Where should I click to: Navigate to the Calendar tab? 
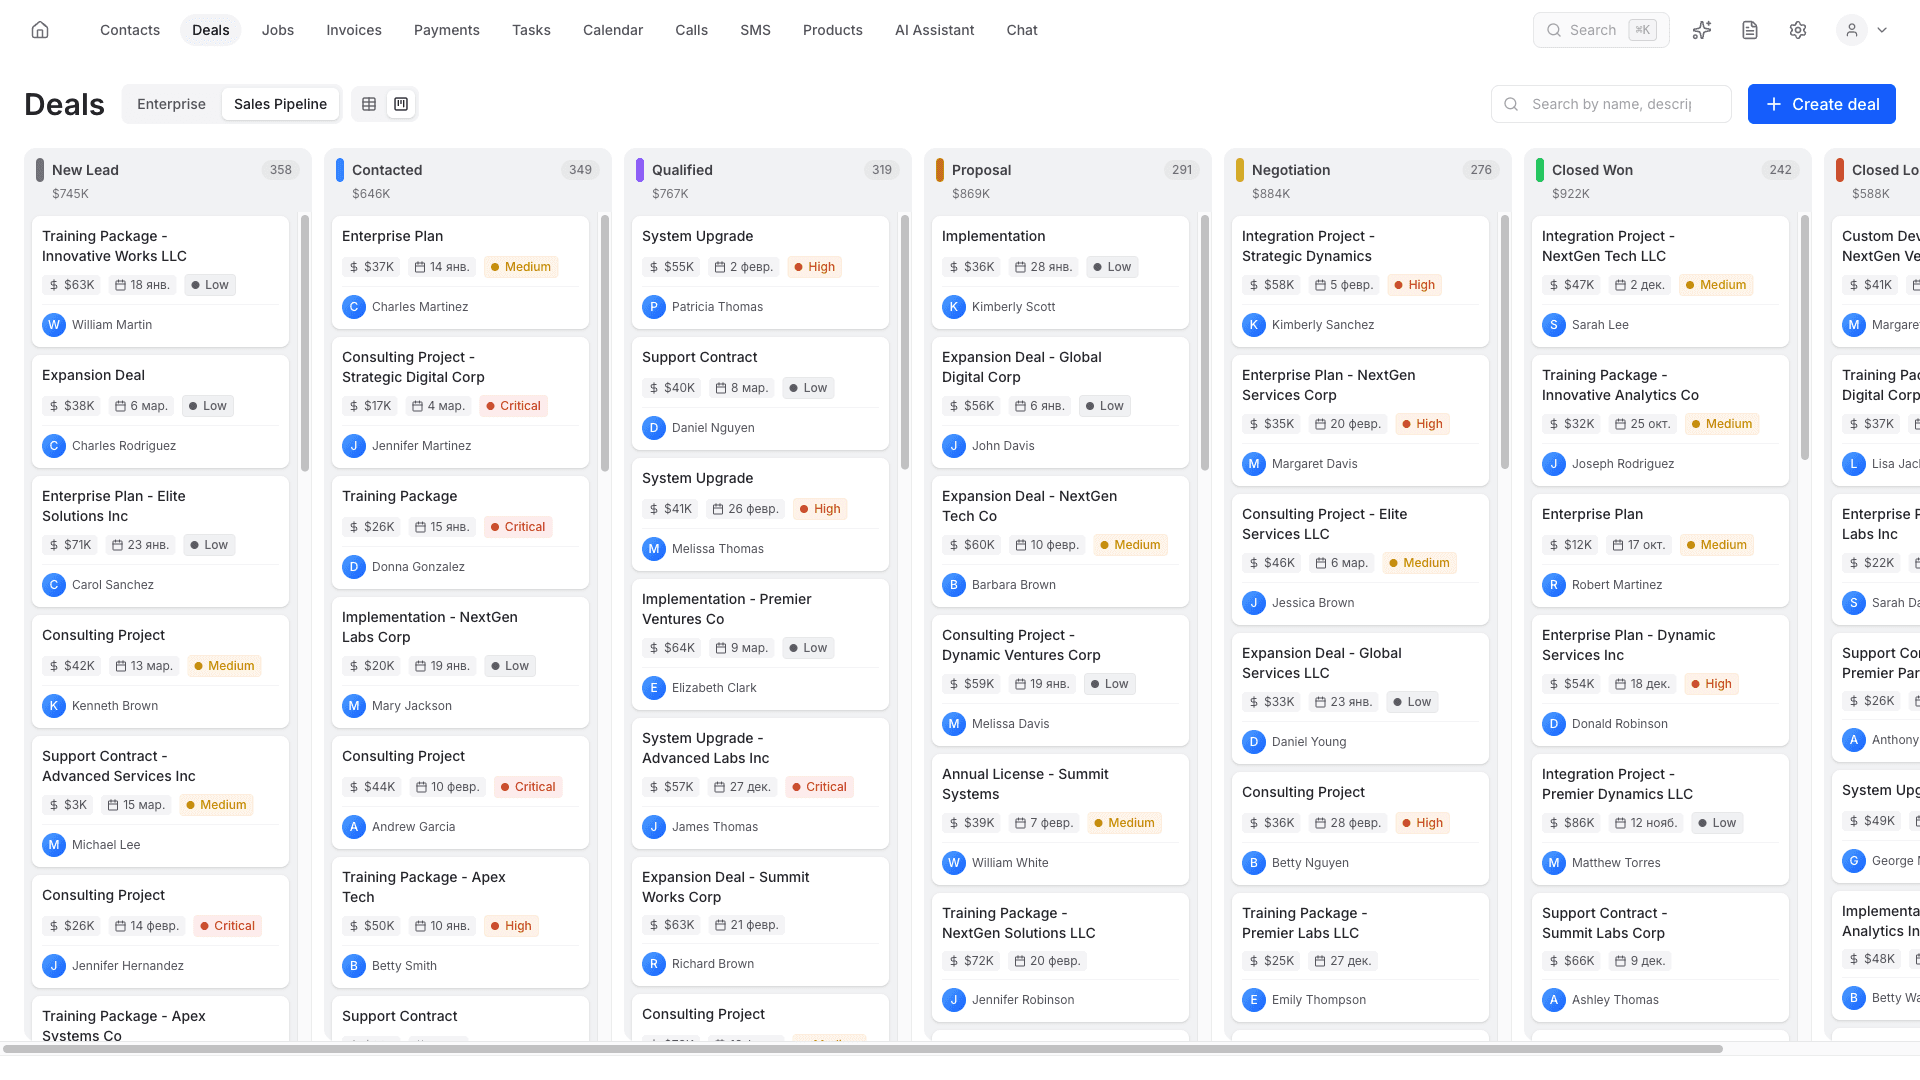pyautogui.click(x=612, y=30)
